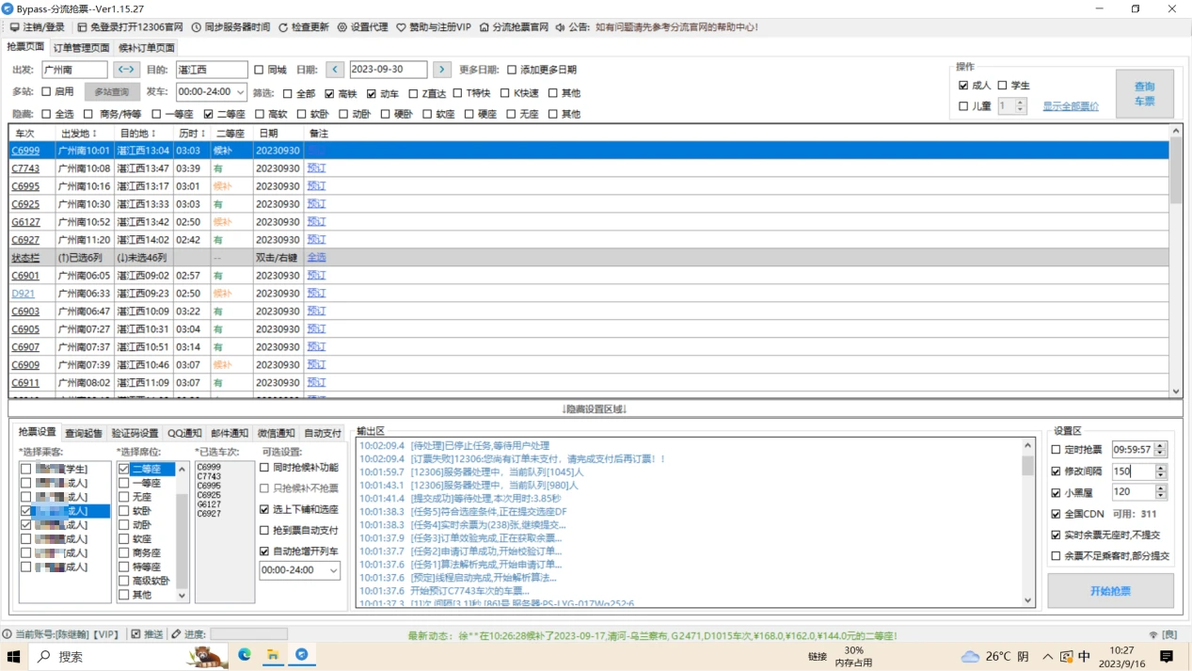Click 赞助与注册VIP heart icon
The image size is (1192, 671).
pos(401,27)
